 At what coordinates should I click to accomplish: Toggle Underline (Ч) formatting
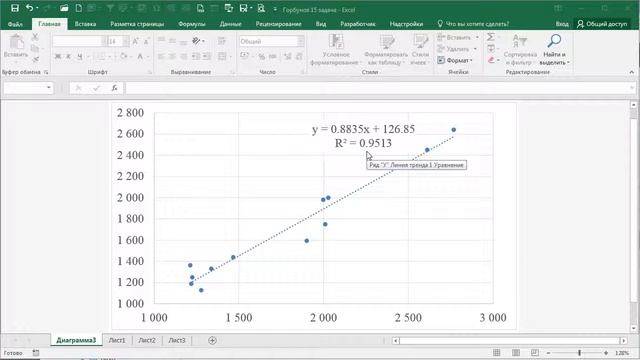[80, 56]
